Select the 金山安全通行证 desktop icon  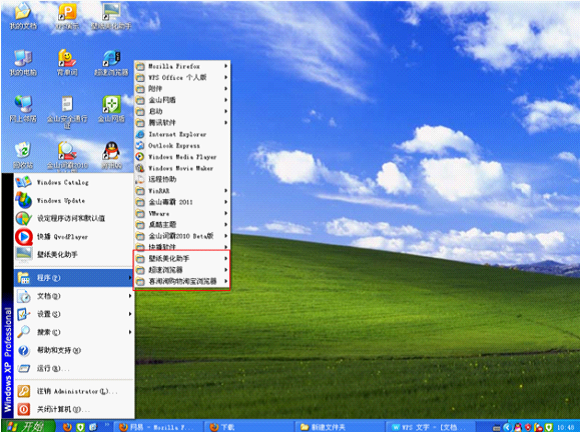(x=67, y=112)
